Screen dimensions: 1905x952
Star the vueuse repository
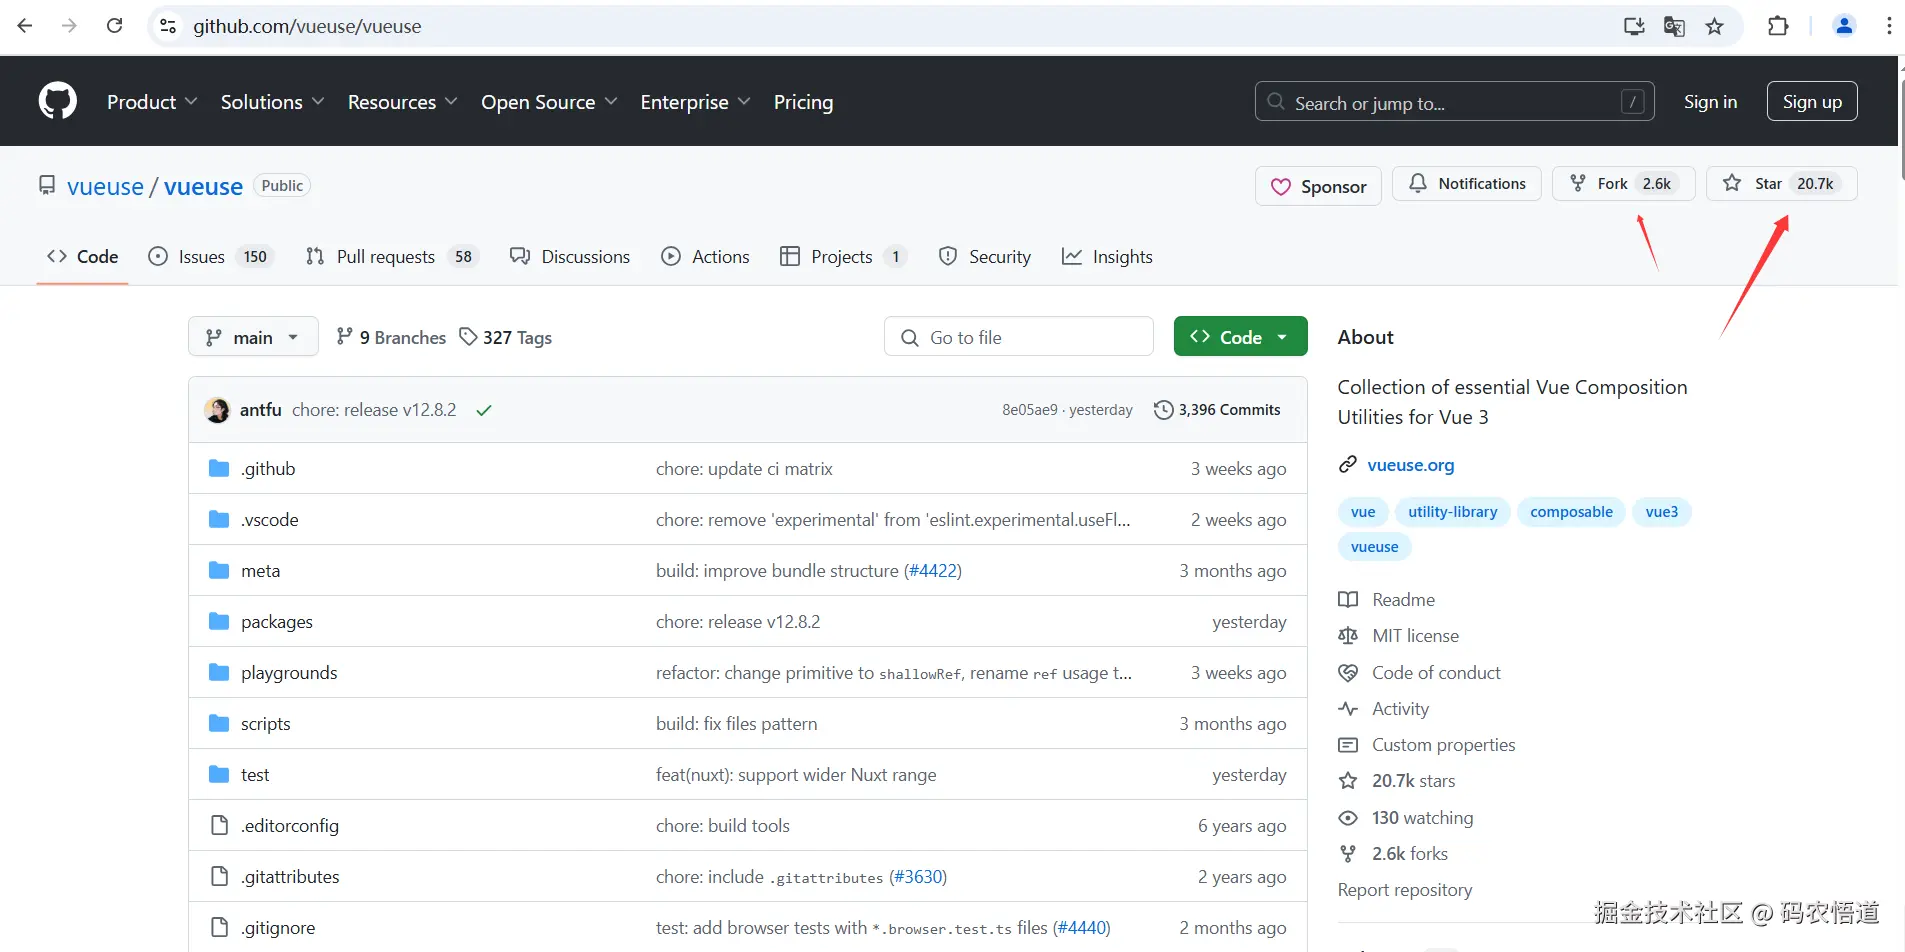coord(1782,184)
